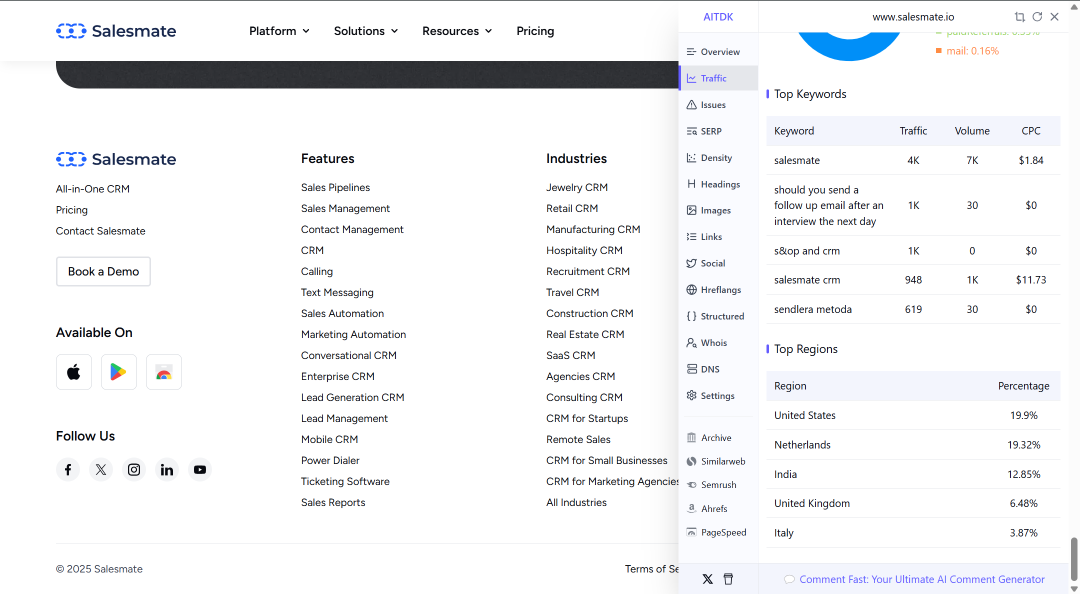The image size is (1080, 594).
Task: Open the Sales Pipelines feature link
Action: pos(335,187)
